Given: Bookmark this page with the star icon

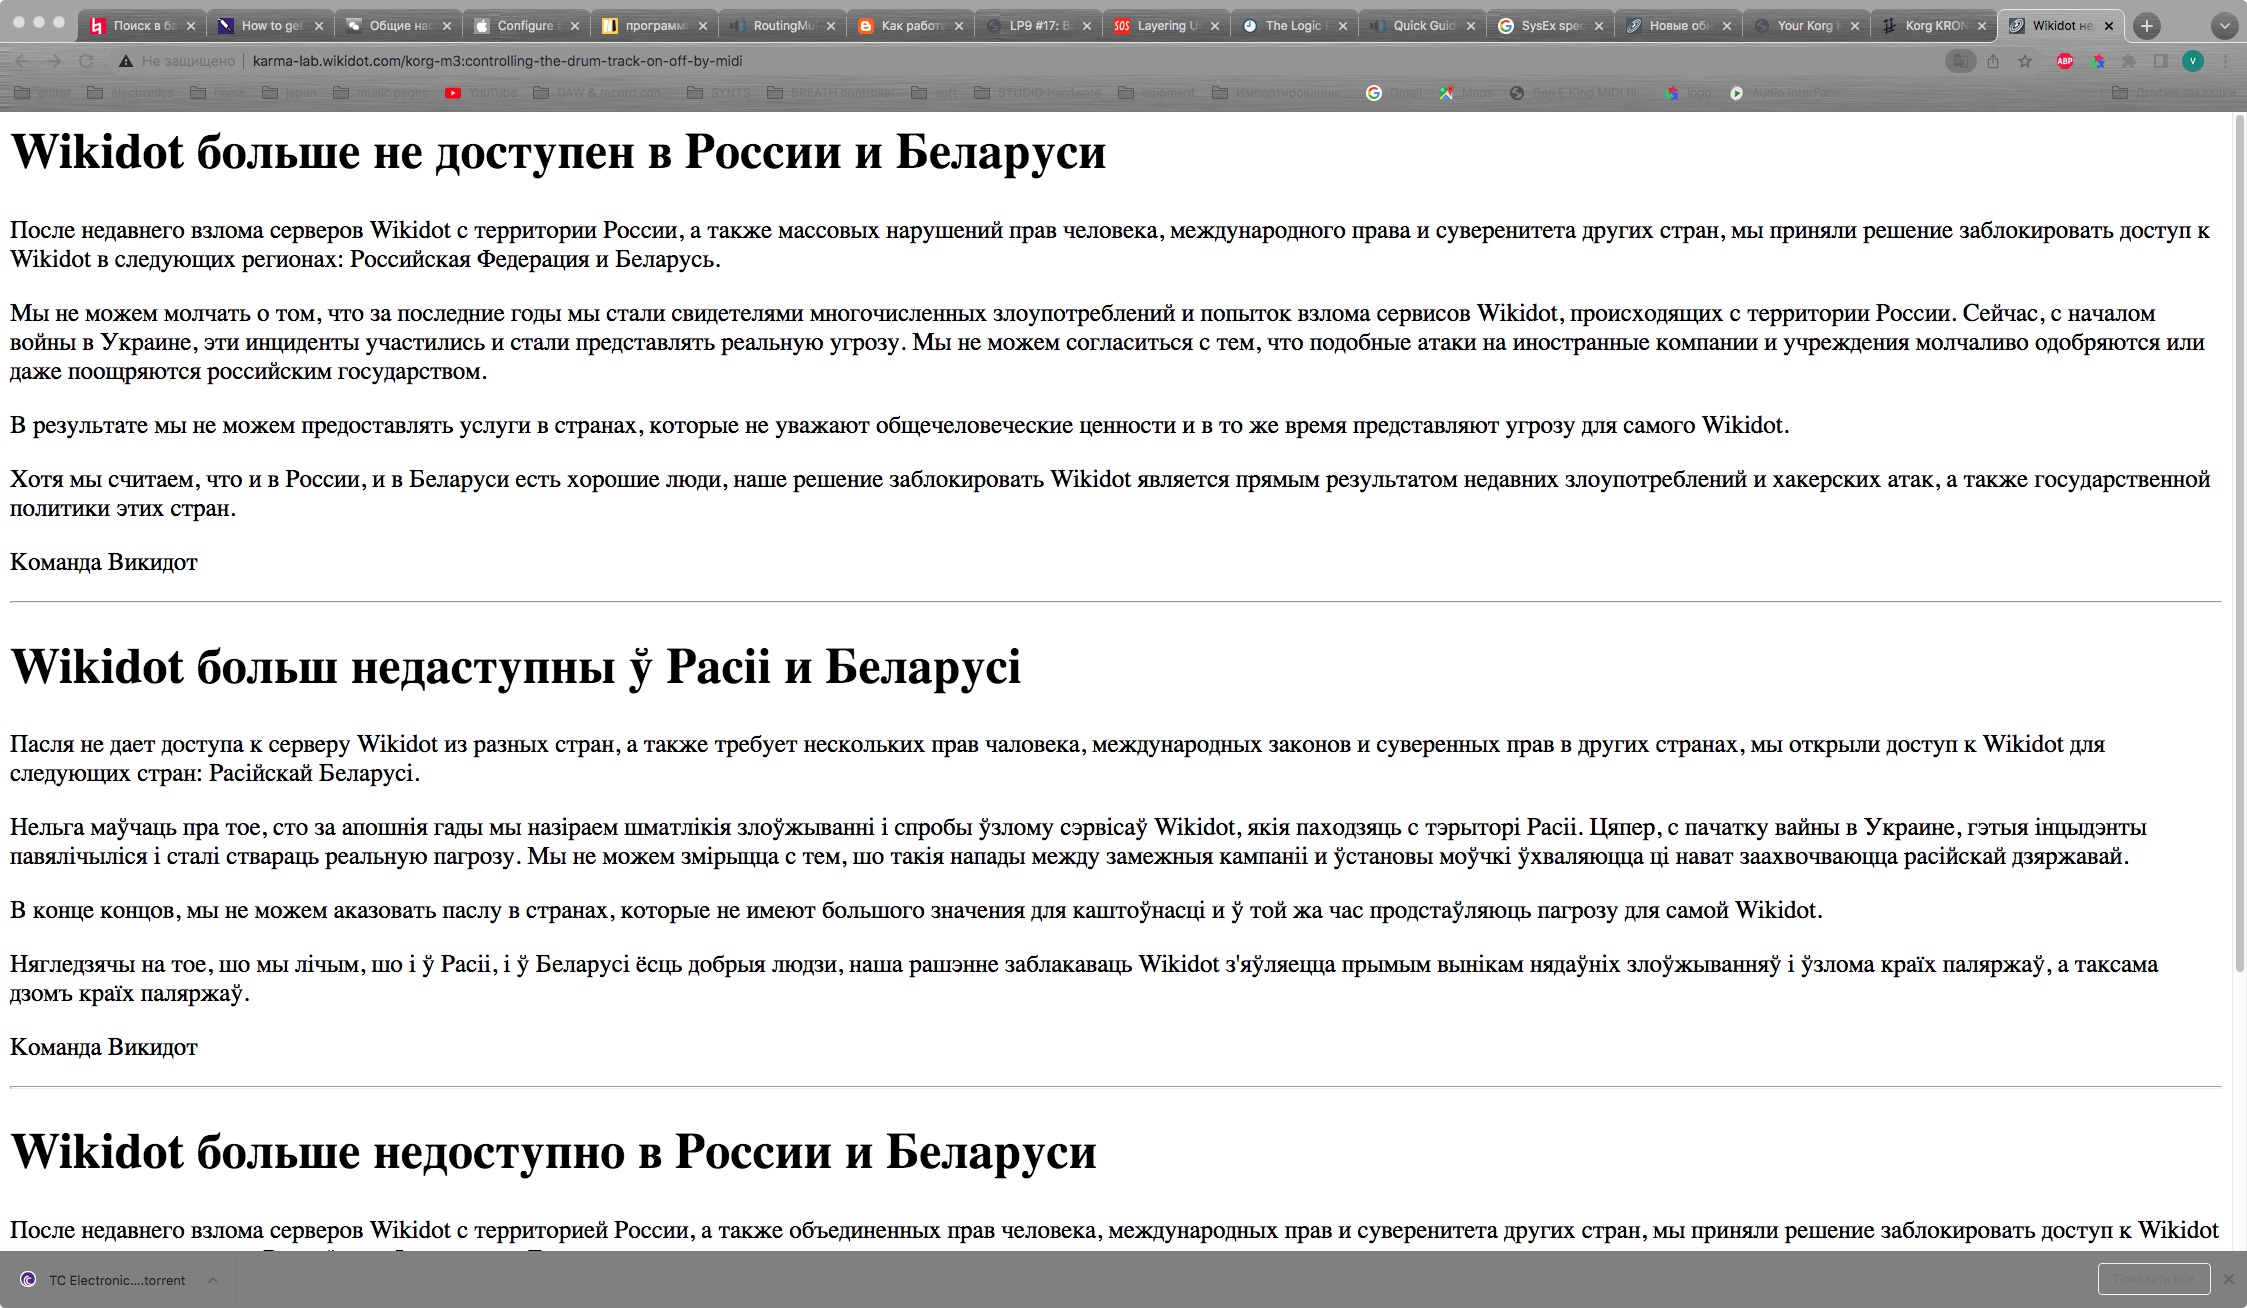Looking at the screenshot, I should pos(2025,61).
